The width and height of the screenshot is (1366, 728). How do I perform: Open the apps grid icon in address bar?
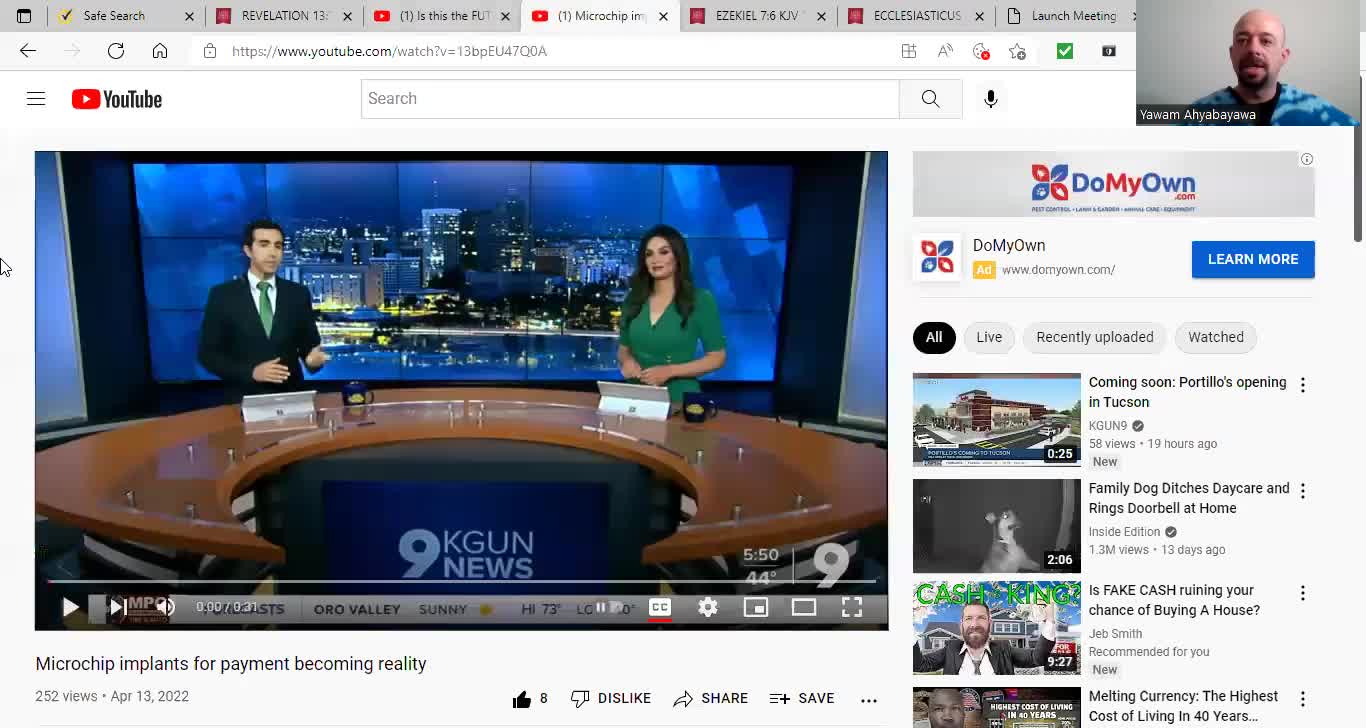909,51
